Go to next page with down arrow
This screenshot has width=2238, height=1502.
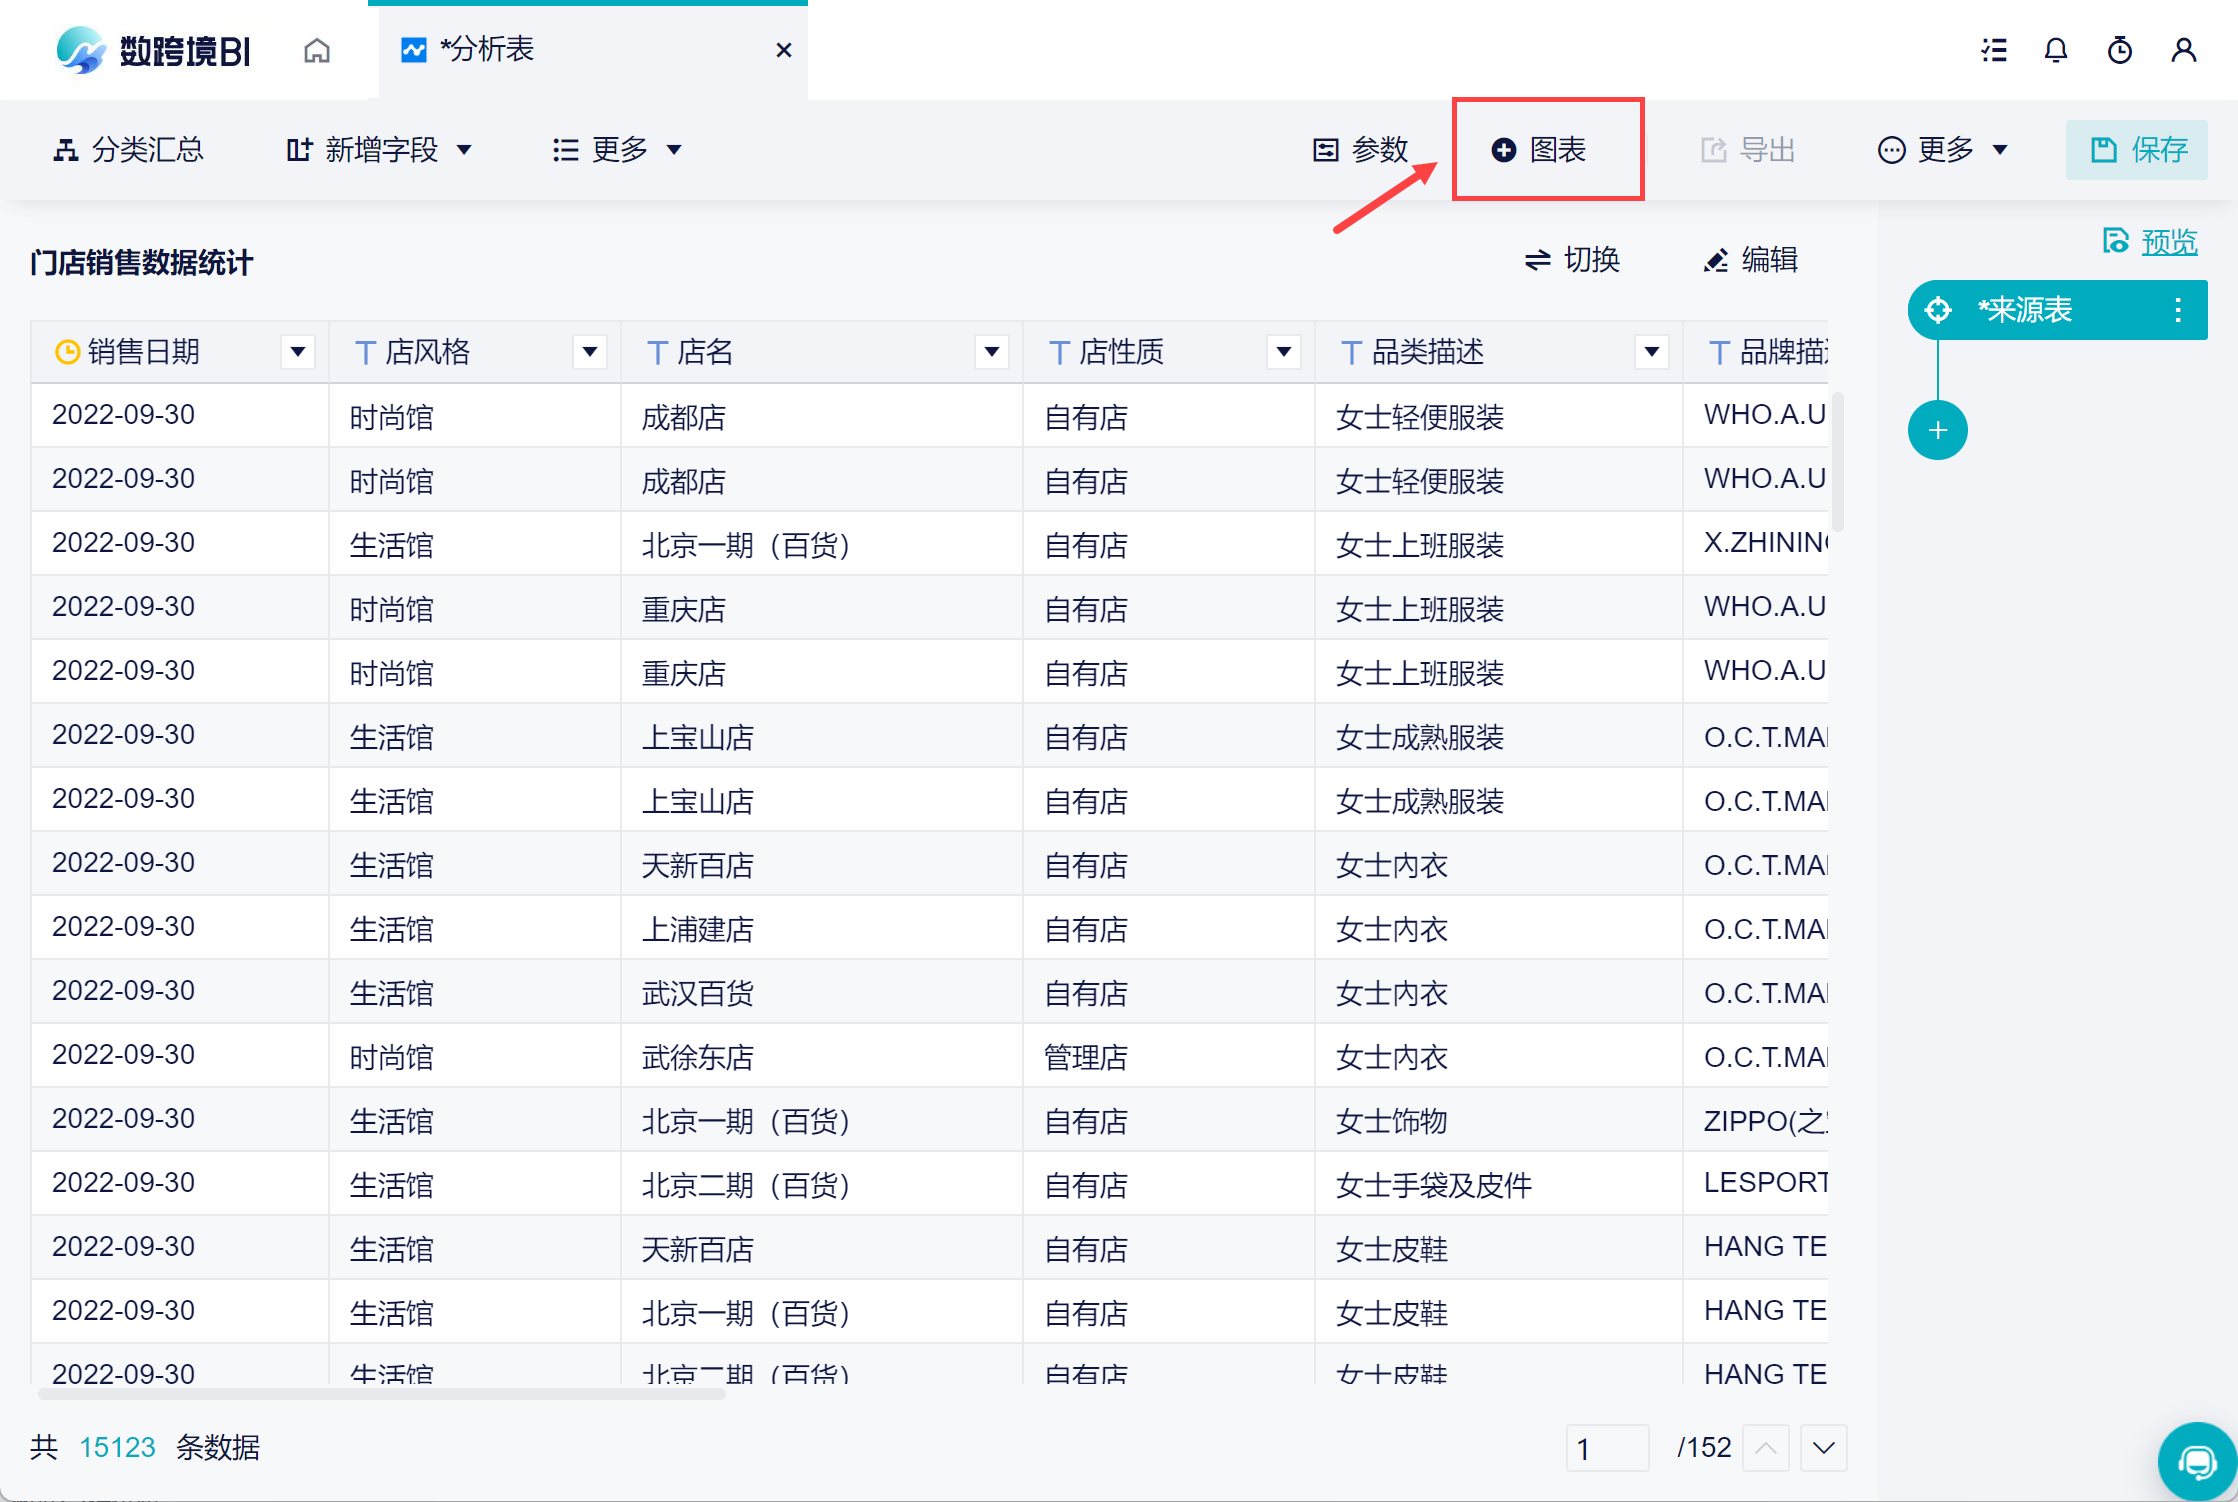tap(1823, 1448)
